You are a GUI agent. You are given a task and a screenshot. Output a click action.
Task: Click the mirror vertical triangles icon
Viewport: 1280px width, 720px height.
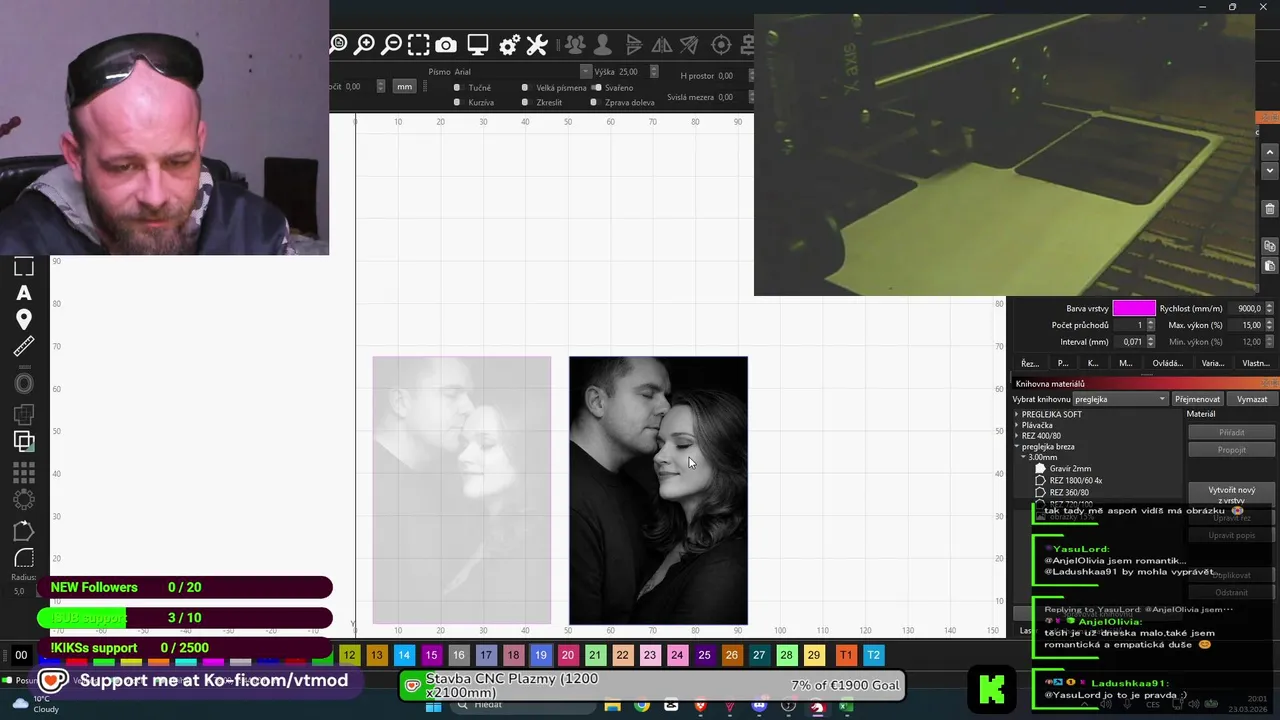pos(634,44)
